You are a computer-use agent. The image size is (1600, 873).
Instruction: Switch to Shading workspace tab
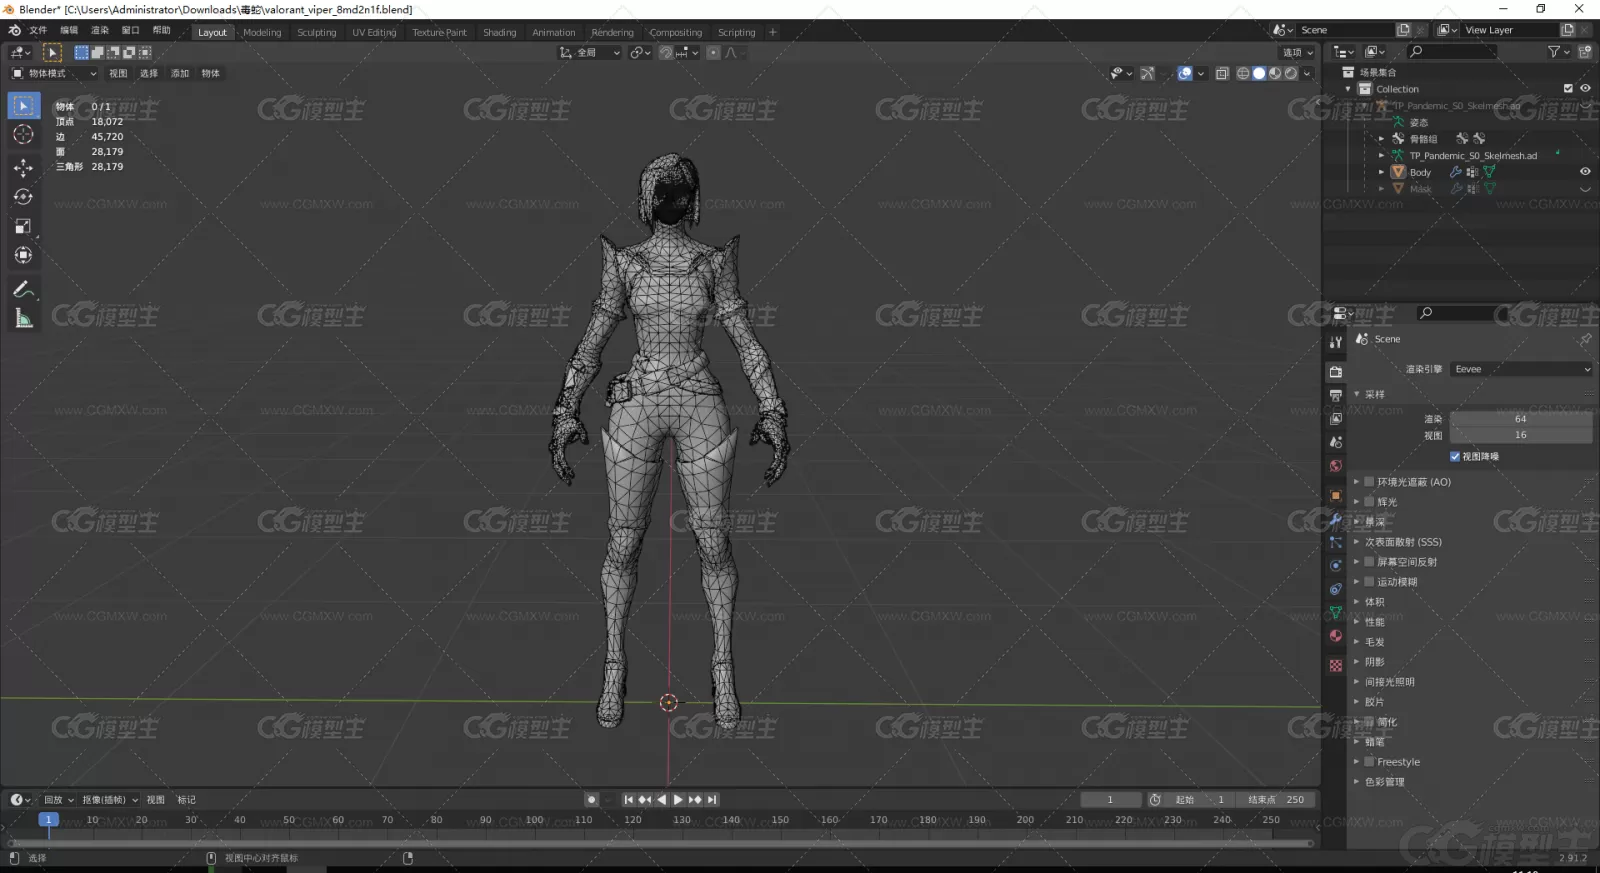500,32
